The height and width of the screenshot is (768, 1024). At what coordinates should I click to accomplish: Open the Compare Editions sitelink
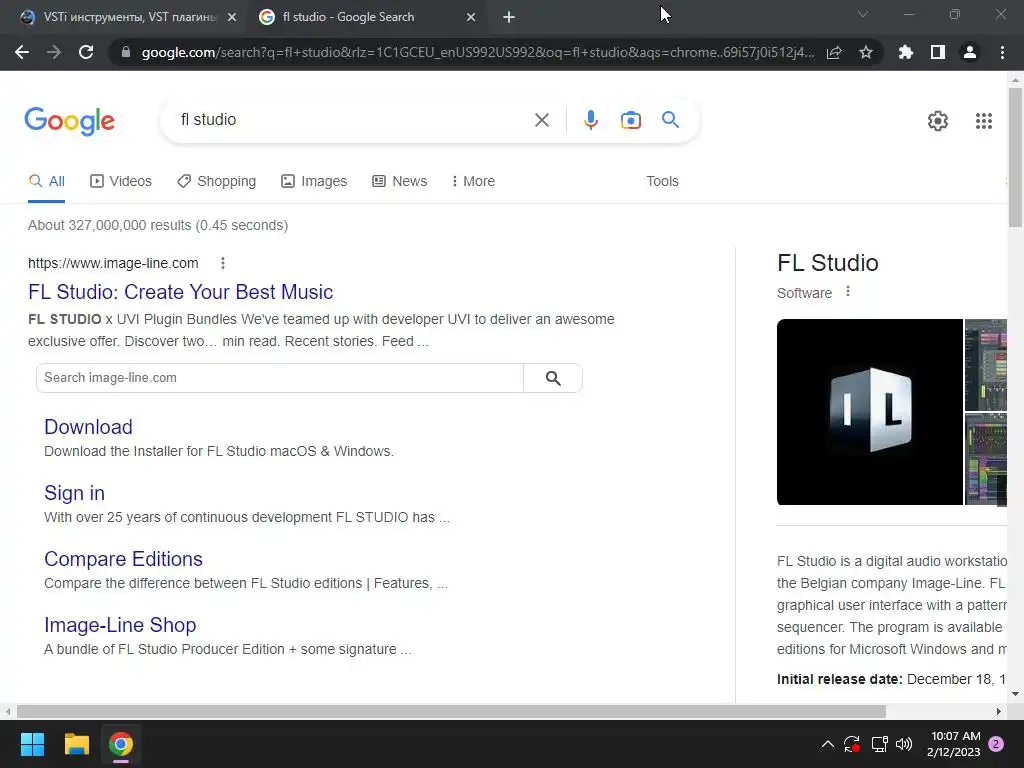click(123, 559)
